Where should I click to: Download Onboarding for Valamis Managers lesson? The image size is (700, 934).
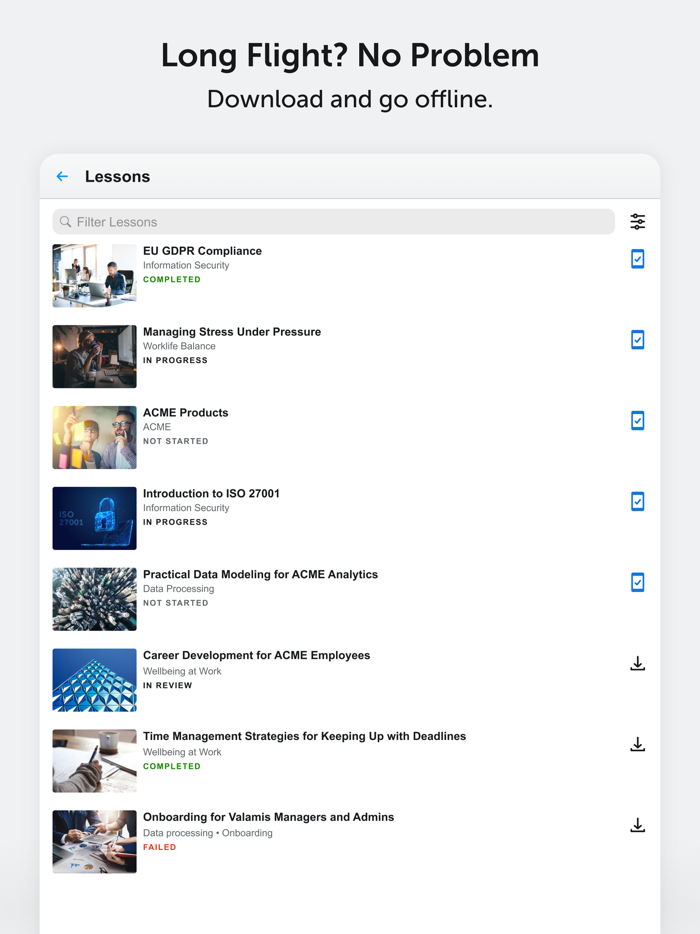point(637,825)
